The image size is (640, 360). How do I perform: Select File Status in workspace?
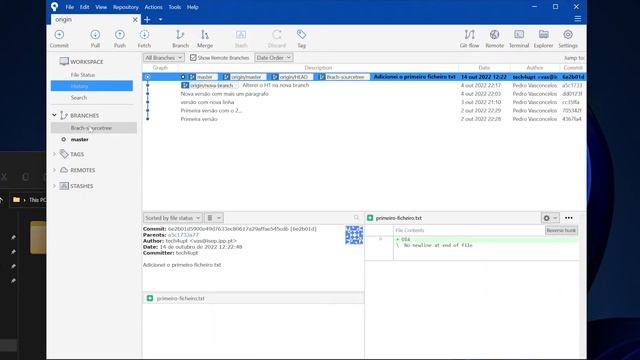(x=83, y=75)
